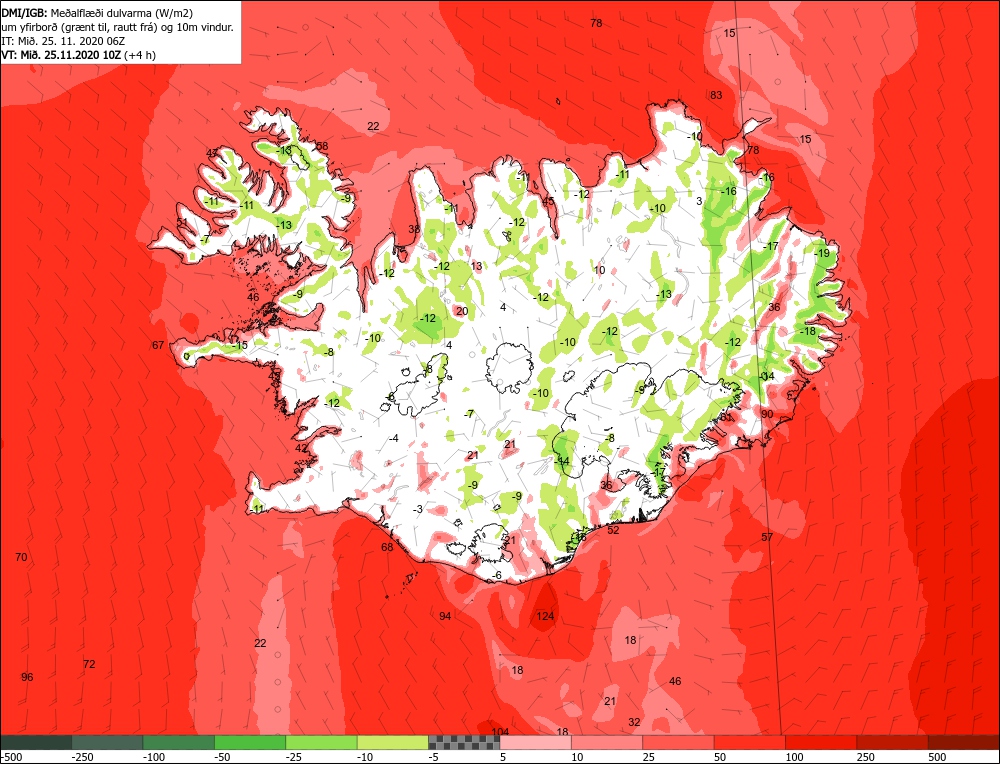
Task: Select the '52' value on the south coast
Action: pos(614,531)
